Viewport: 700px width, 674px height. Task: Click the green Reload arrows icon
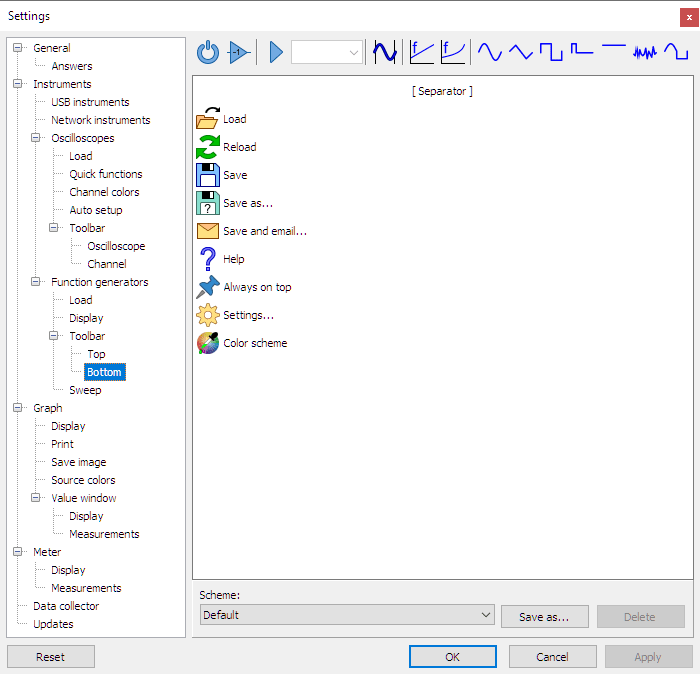coord(208,147)
